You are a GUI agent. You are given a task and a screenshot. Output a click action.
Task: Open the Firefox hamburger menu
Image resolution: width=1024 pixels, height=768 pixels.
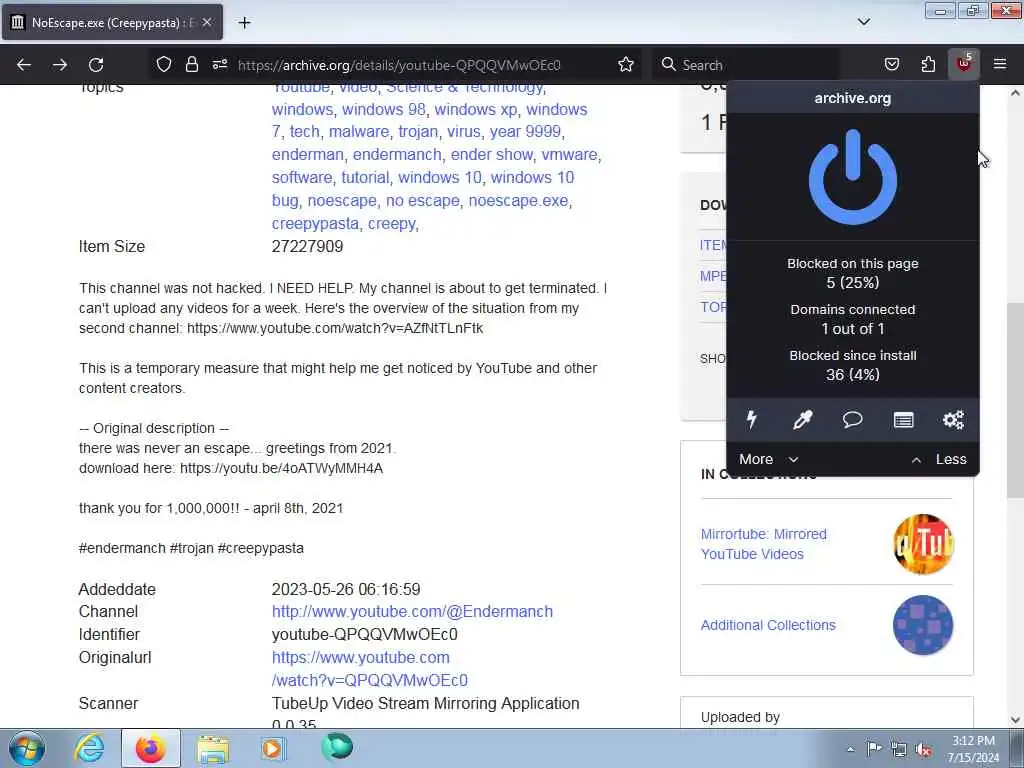[x=1000, y=64]
